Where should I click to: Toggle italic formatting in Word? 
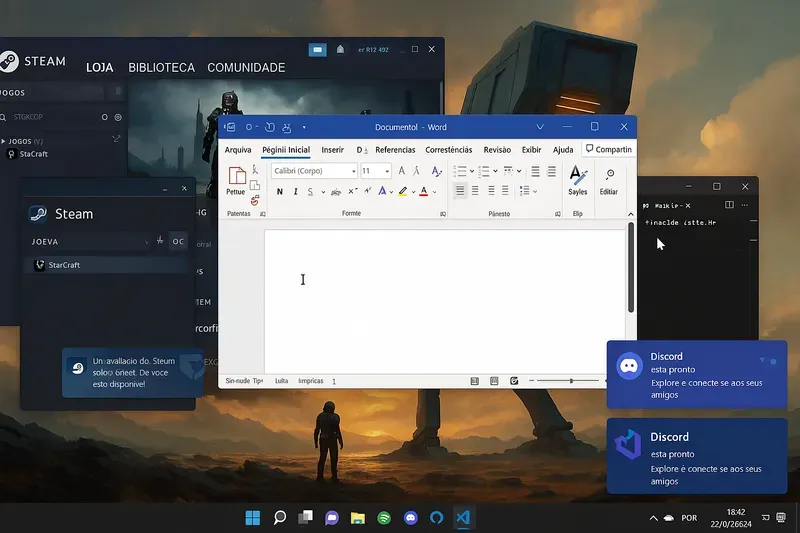[x=295, y=192]
